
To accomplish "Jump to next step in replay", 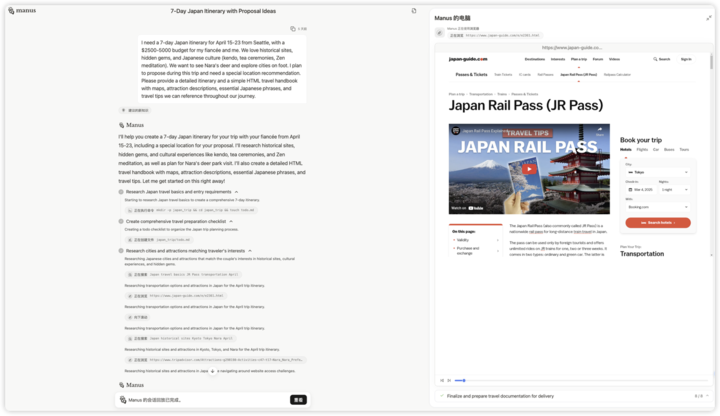I will click(x=447, y=380).
